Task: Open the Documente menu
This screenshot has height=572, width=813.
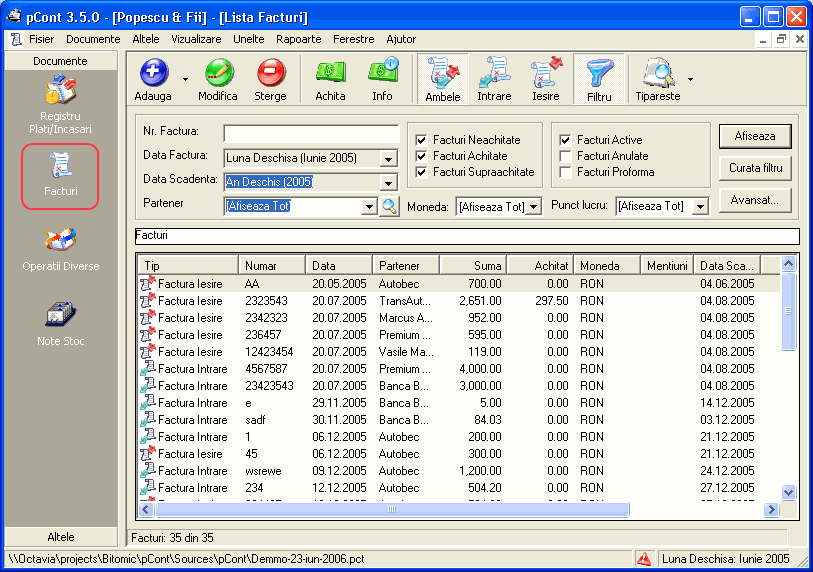Action: [93, 39]
